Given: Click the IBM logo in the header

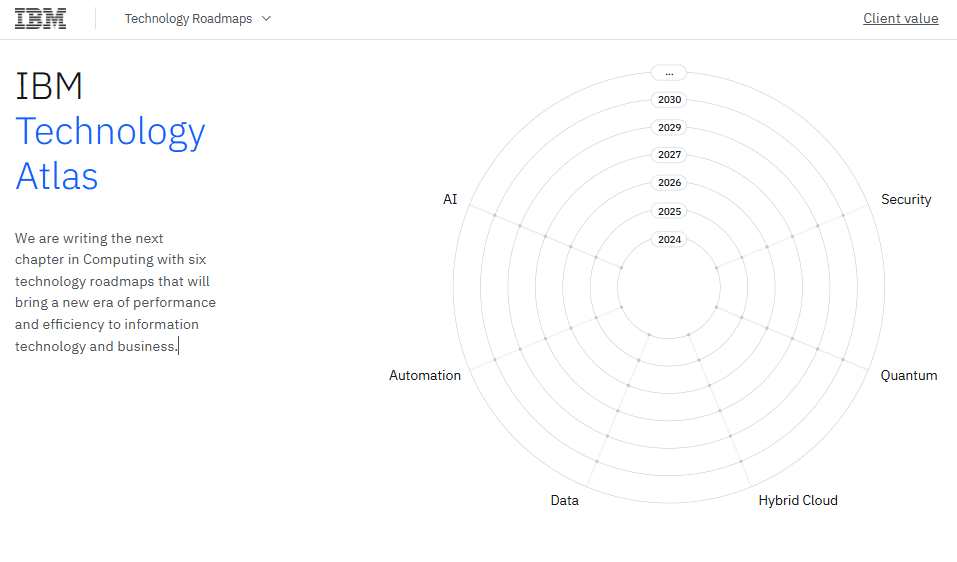Looking at the screenshot, I should click(40, 19).
